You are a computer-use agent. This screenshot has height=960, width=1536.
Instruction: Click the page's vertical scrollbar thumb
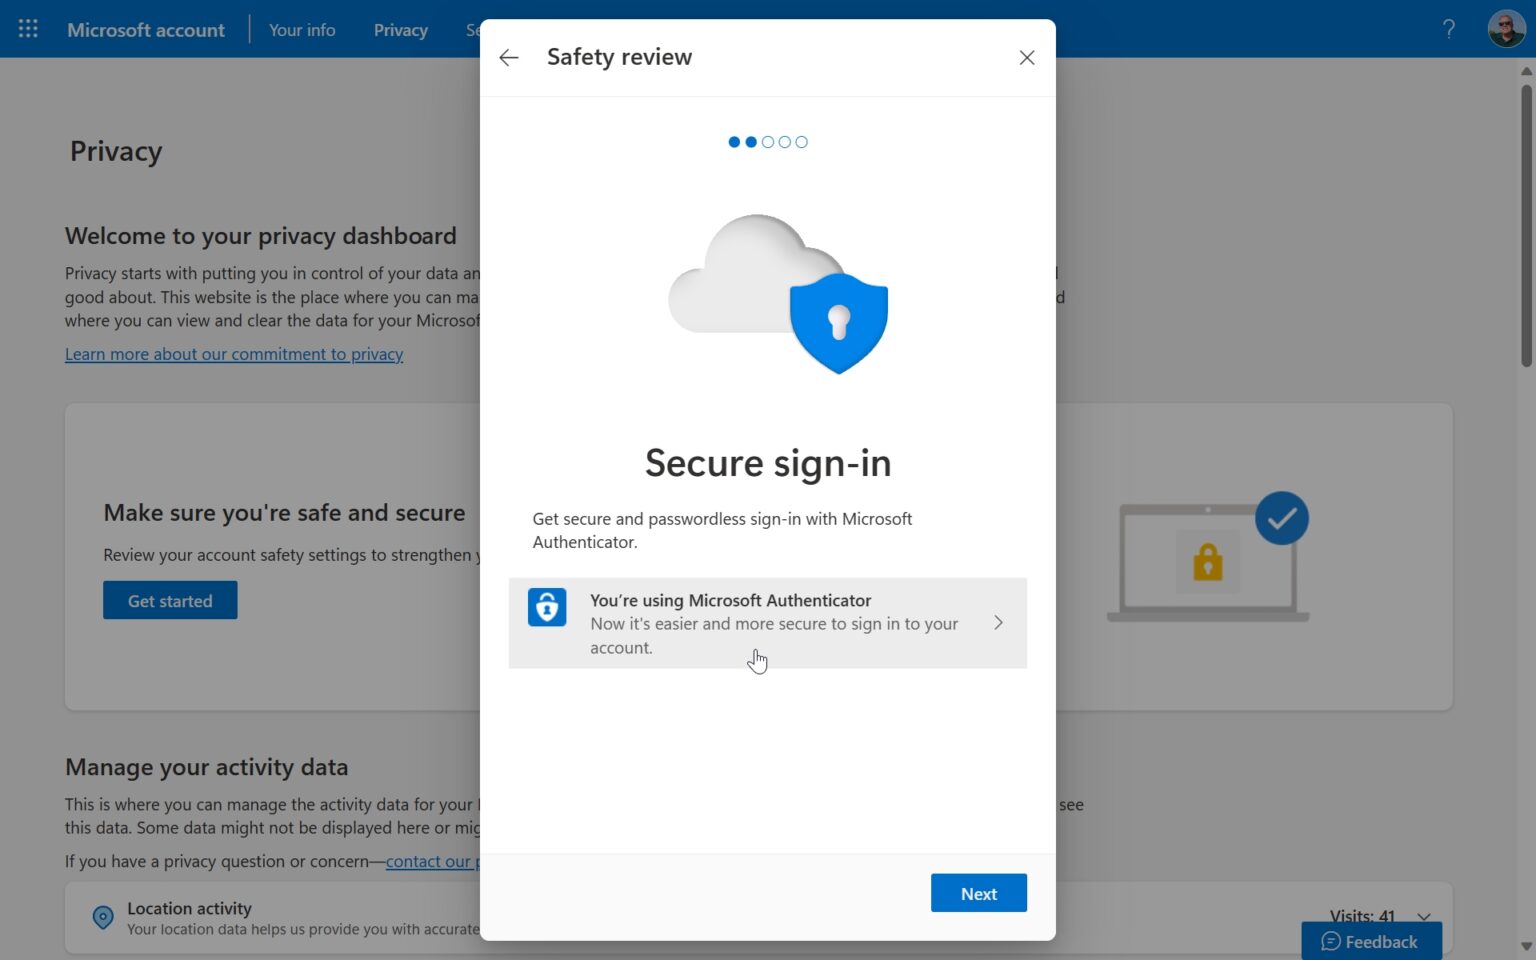1526,226
